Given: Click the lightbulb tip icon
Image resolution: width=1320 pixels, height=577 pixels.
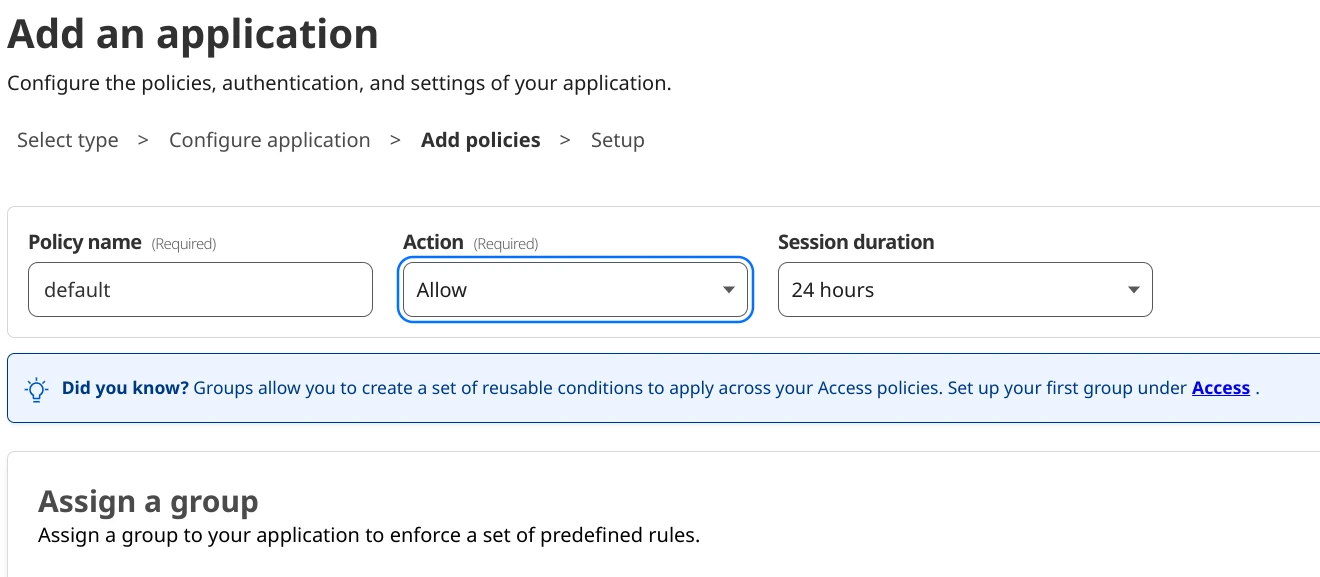Looking at the screenshot, I should 36,389.
